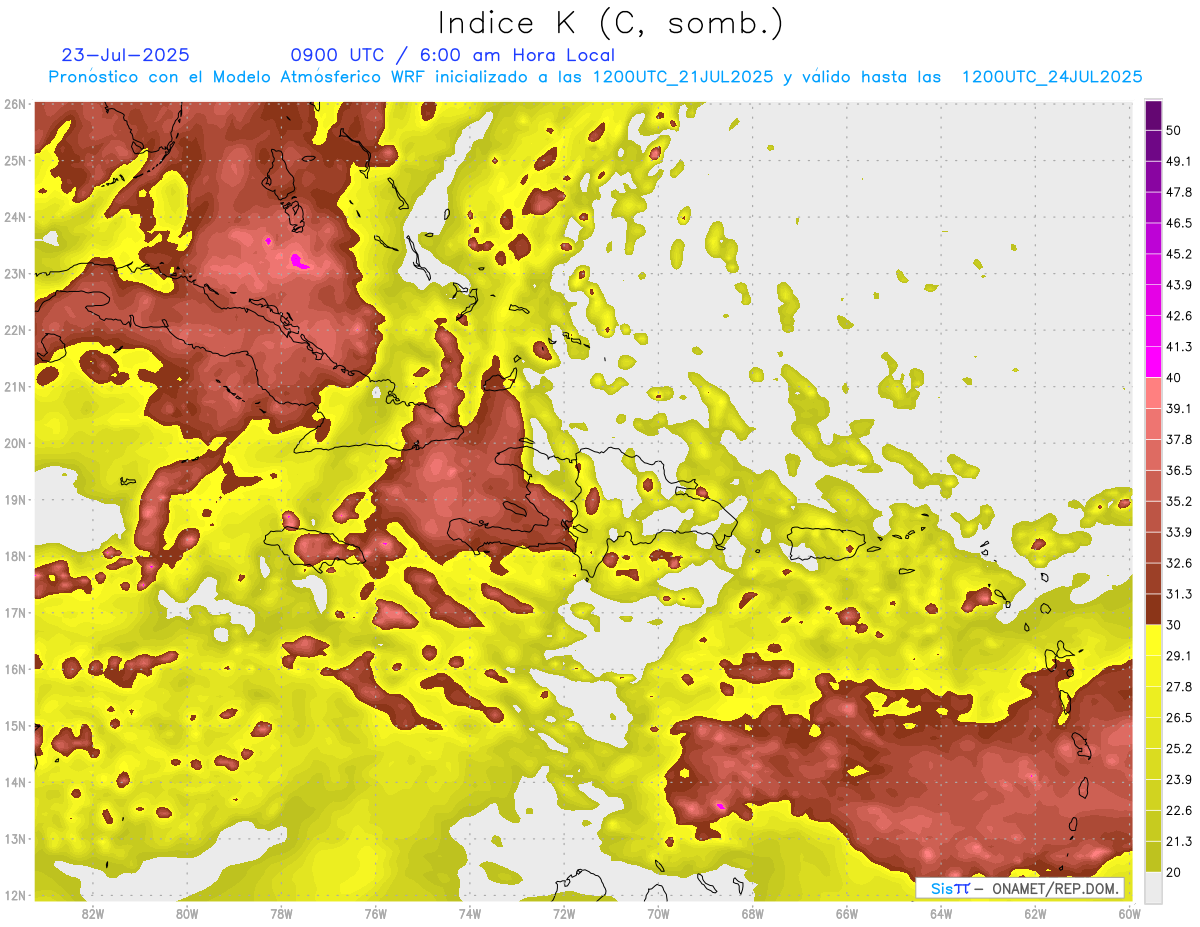Click the '21N' latitude label
Screen dimensions: 1200x927
coord(15,386)
